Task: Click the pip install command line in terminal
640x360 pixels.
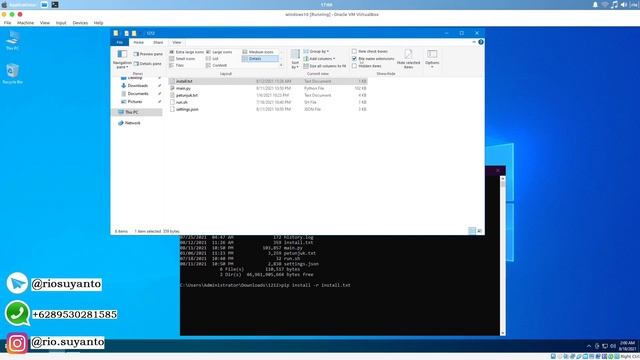Action: 265,285
